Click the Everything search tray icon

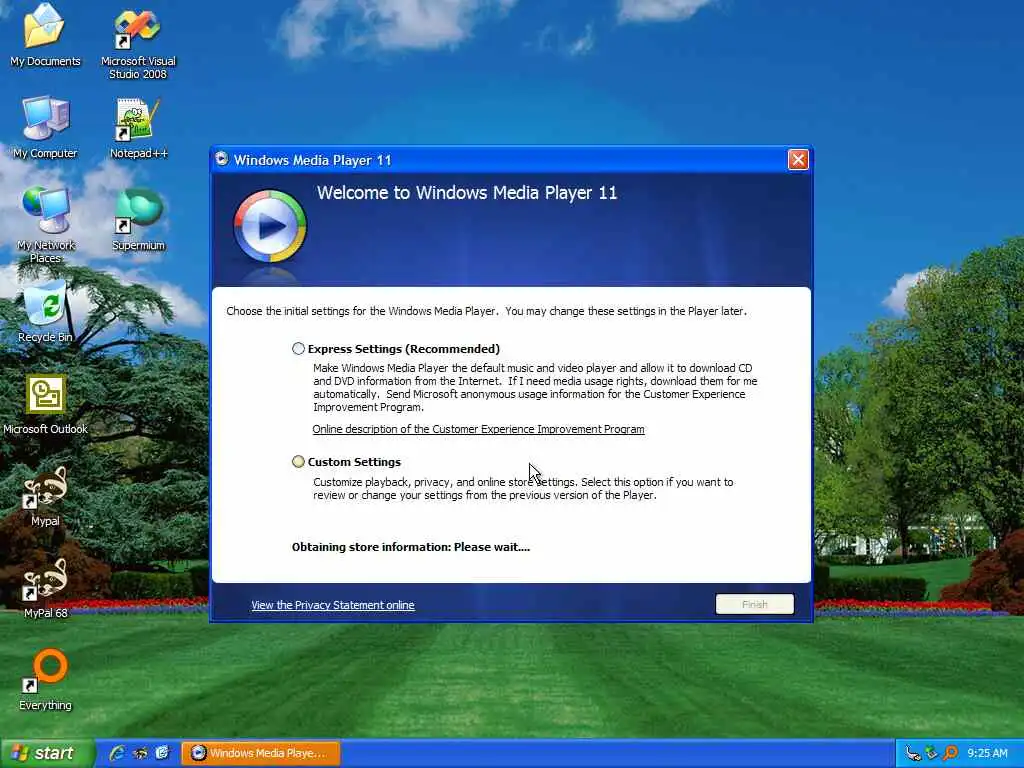(950, 754)
